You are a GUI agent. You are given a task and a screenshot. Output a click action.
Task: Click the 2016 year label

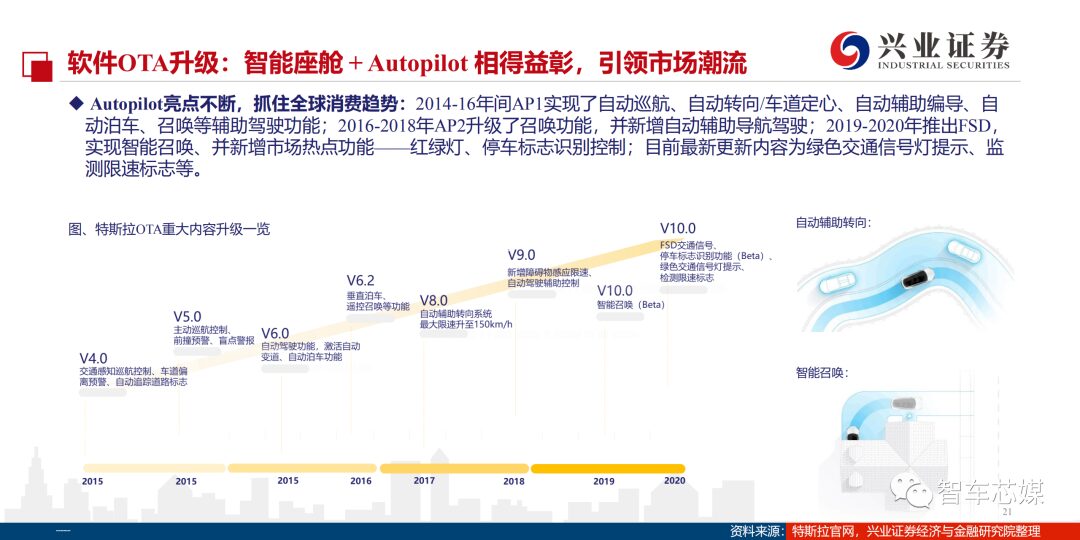click(360, 481)
